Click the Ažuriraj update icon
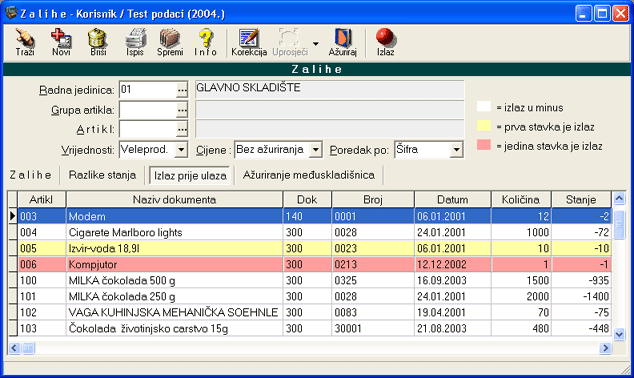 342,42
